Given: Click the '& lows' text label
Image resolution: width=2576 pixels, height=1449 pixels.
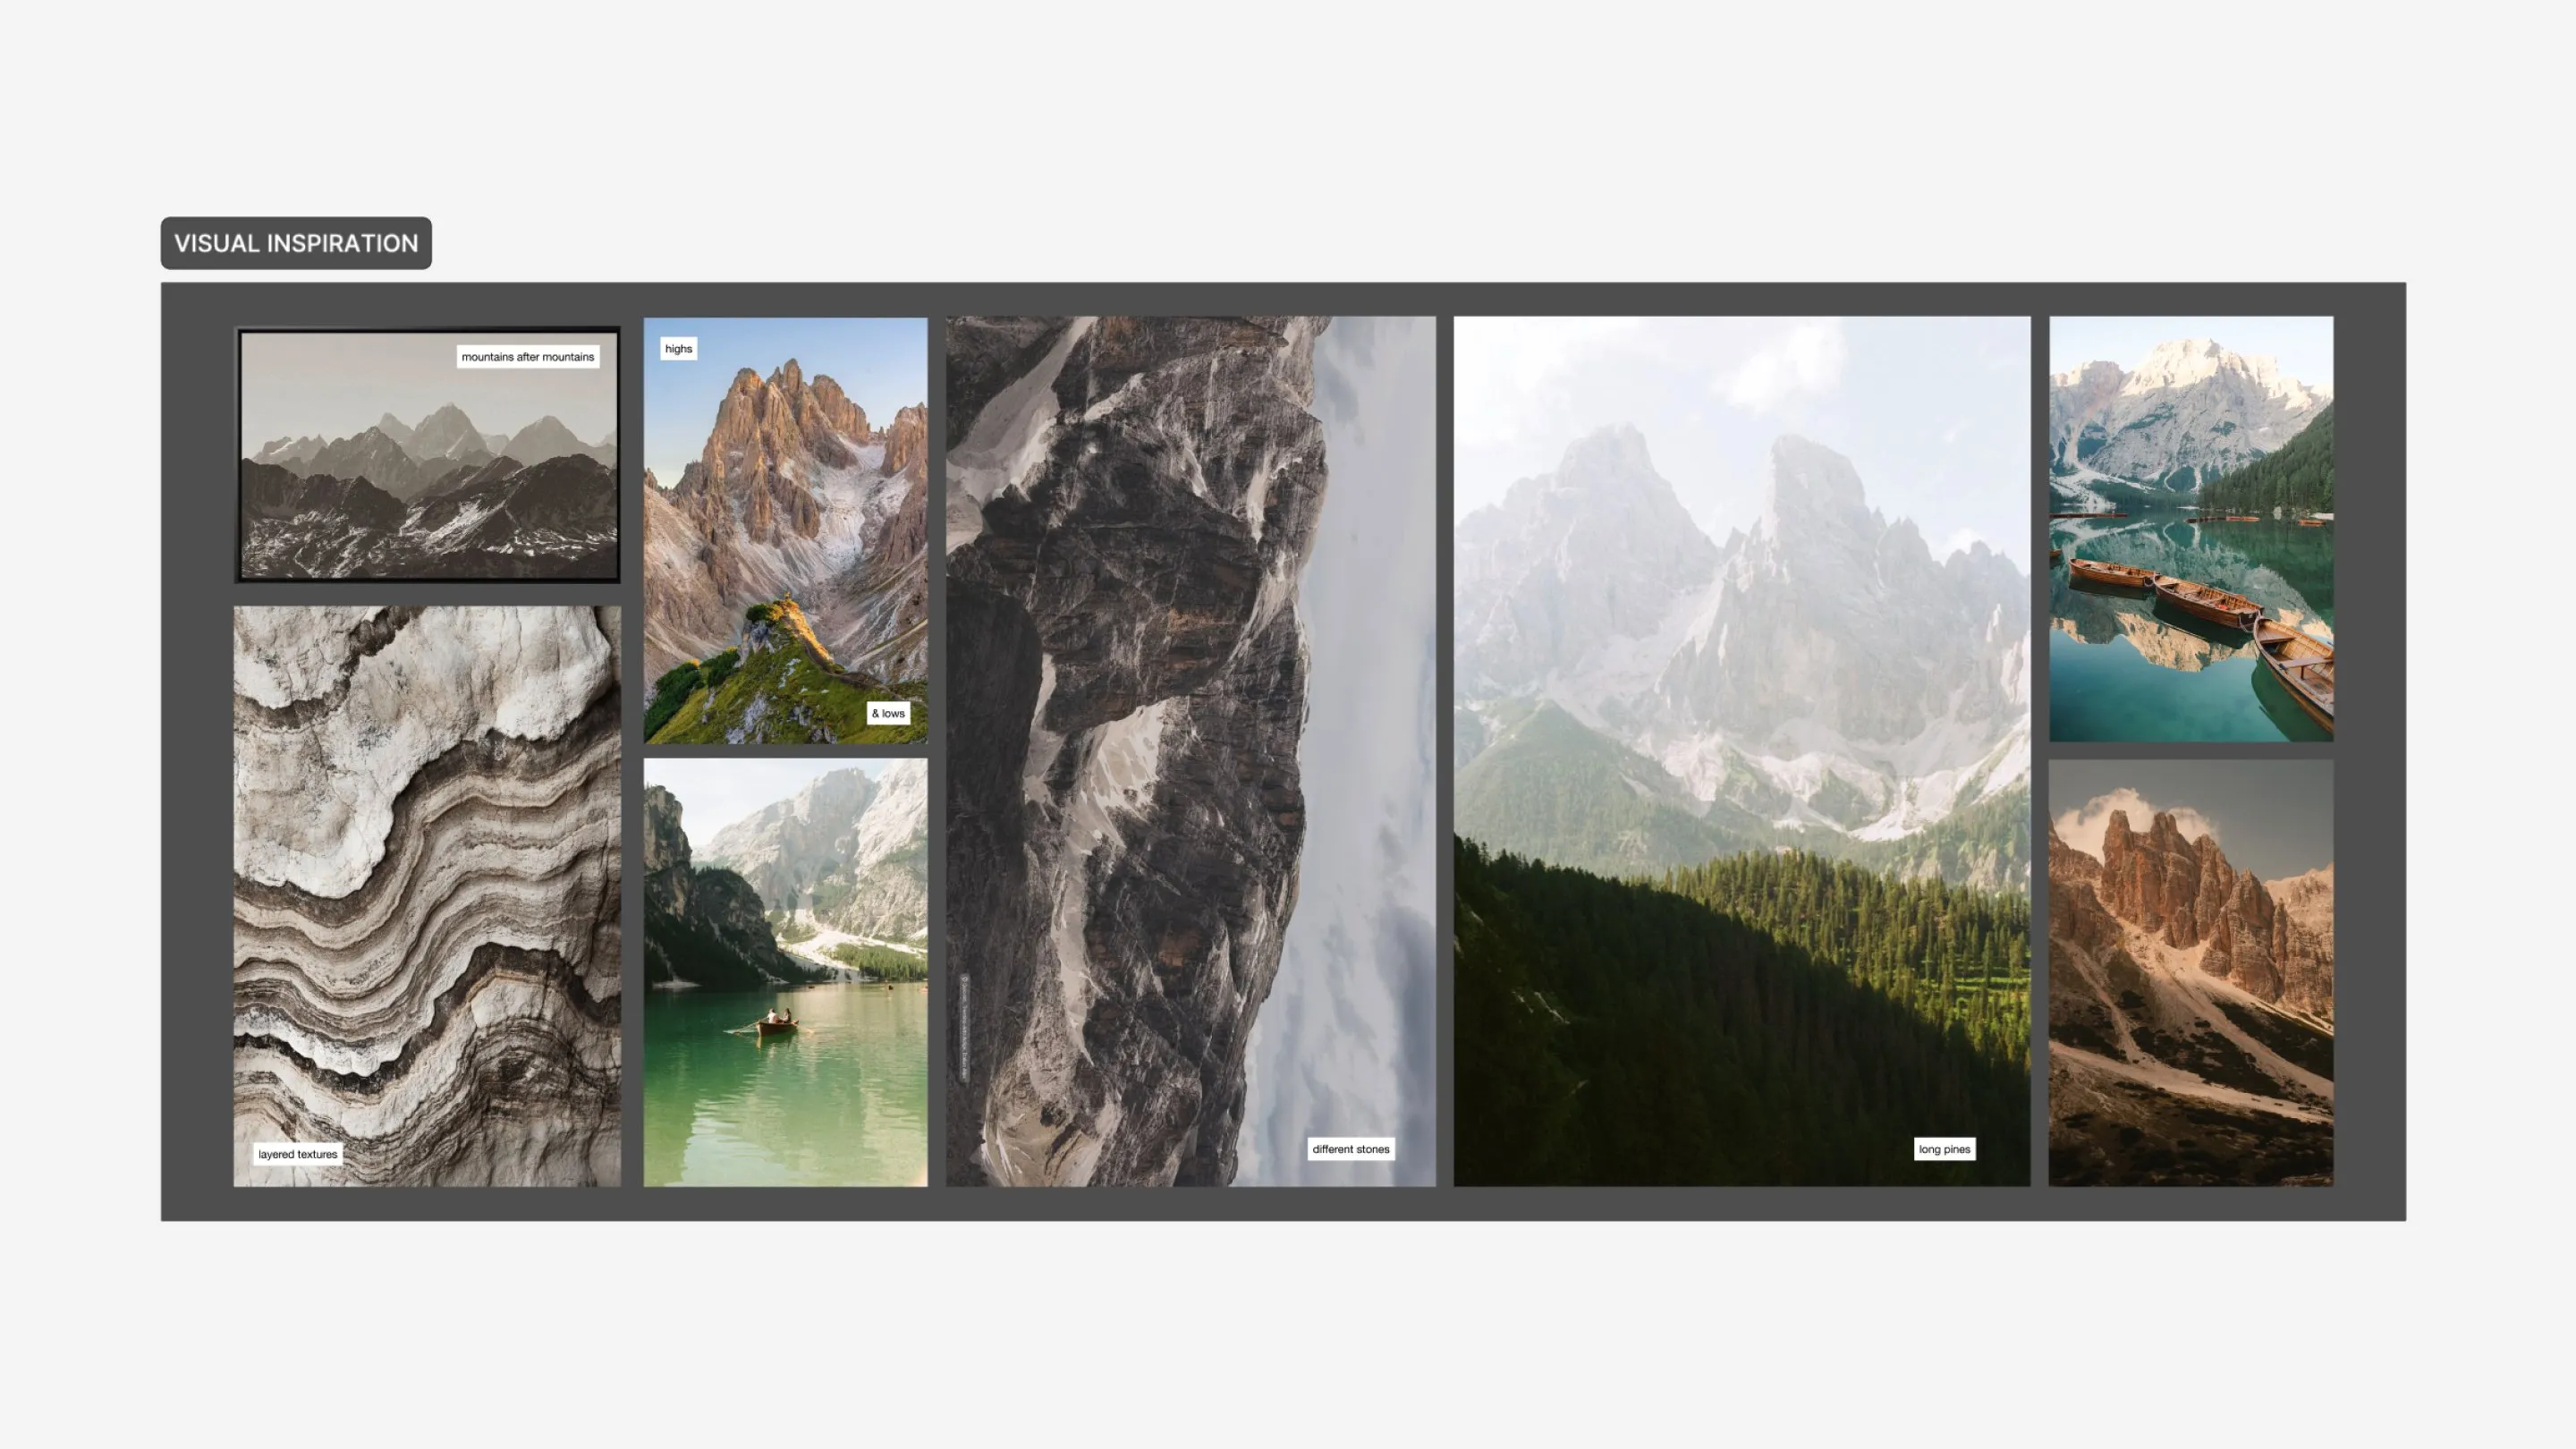Looking at the screenshot, I should pyautogui.click(x=888, y=713).
